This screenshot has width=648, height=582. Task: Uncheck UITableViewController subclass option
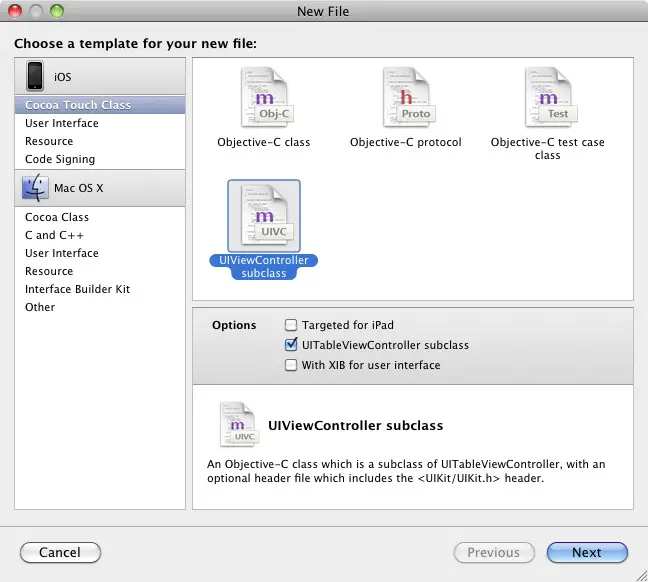tap(291, 345)
